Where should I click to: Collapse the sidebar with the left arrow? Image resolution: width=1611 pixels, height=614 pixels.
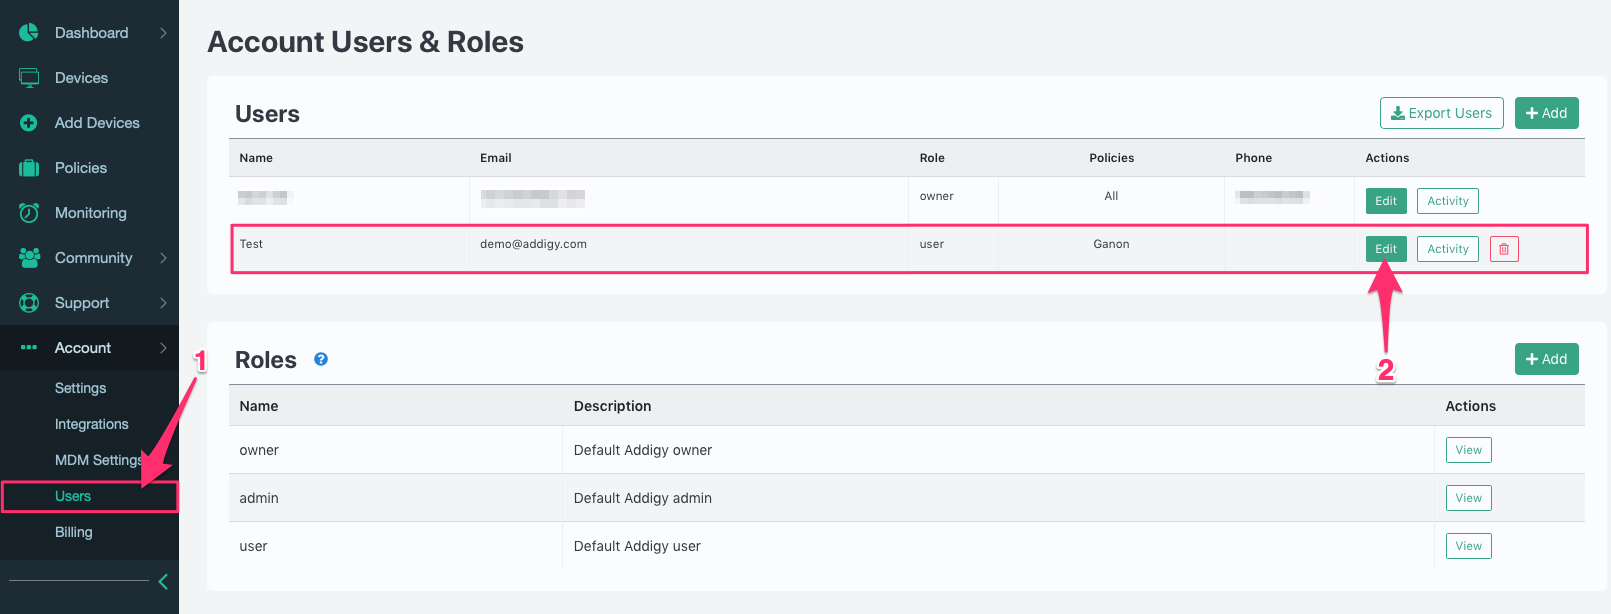click(163, 582)
